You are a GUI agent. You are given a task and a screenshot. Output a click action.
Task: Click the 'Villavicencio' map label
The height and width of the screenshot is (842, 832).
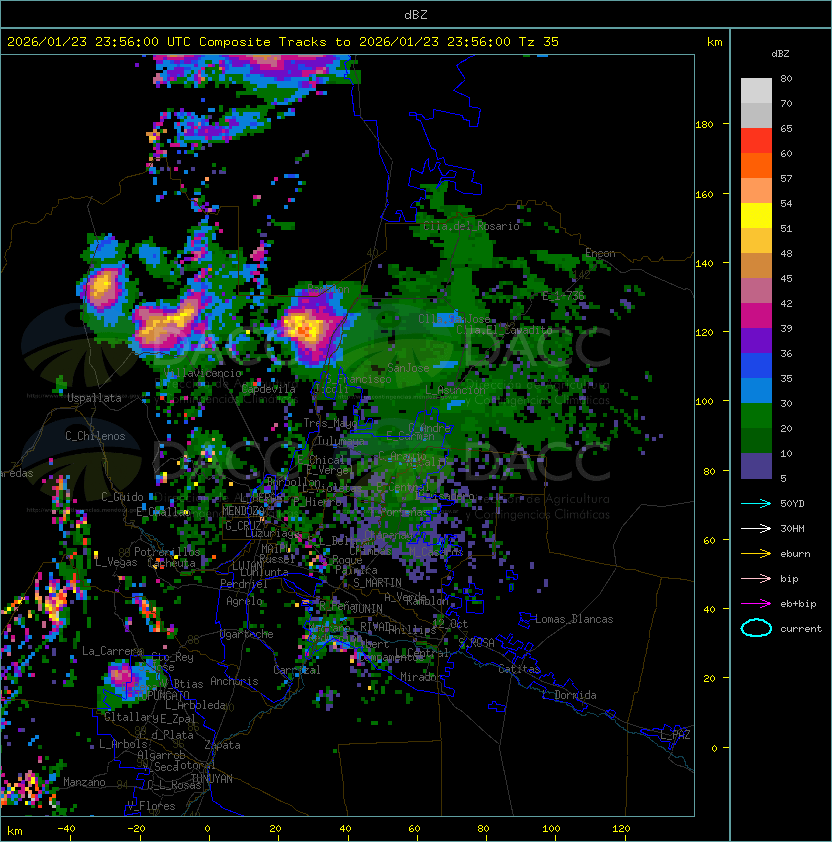(202, 373)
